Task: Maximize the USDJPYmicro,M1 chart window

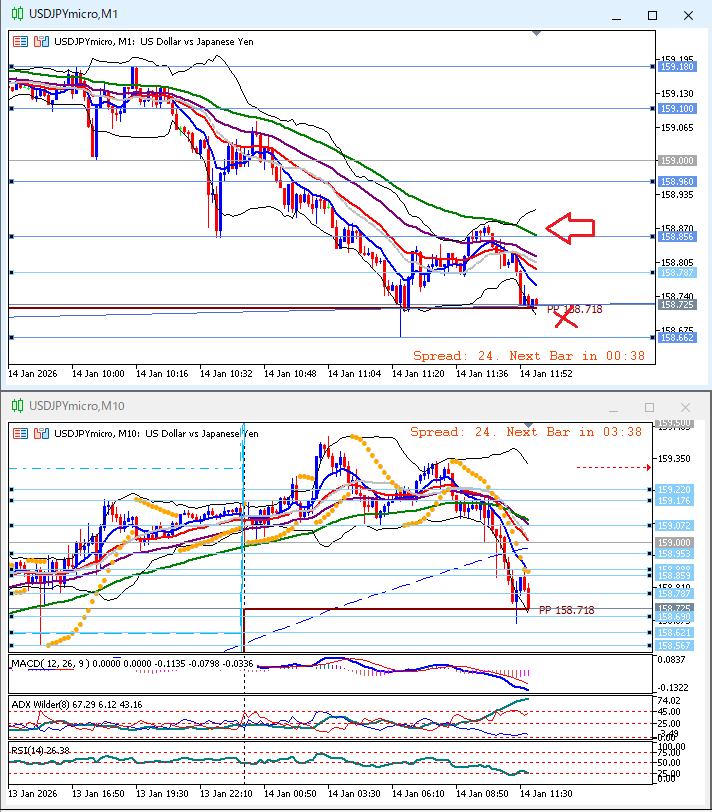Action: point(652,15)
